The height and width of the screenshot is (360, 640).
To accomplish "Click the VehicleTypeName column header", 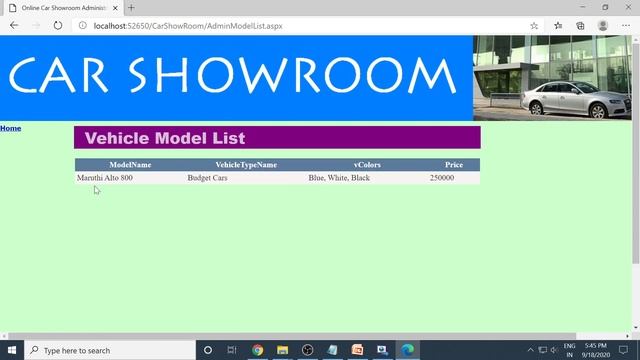I will click(246, 165).
